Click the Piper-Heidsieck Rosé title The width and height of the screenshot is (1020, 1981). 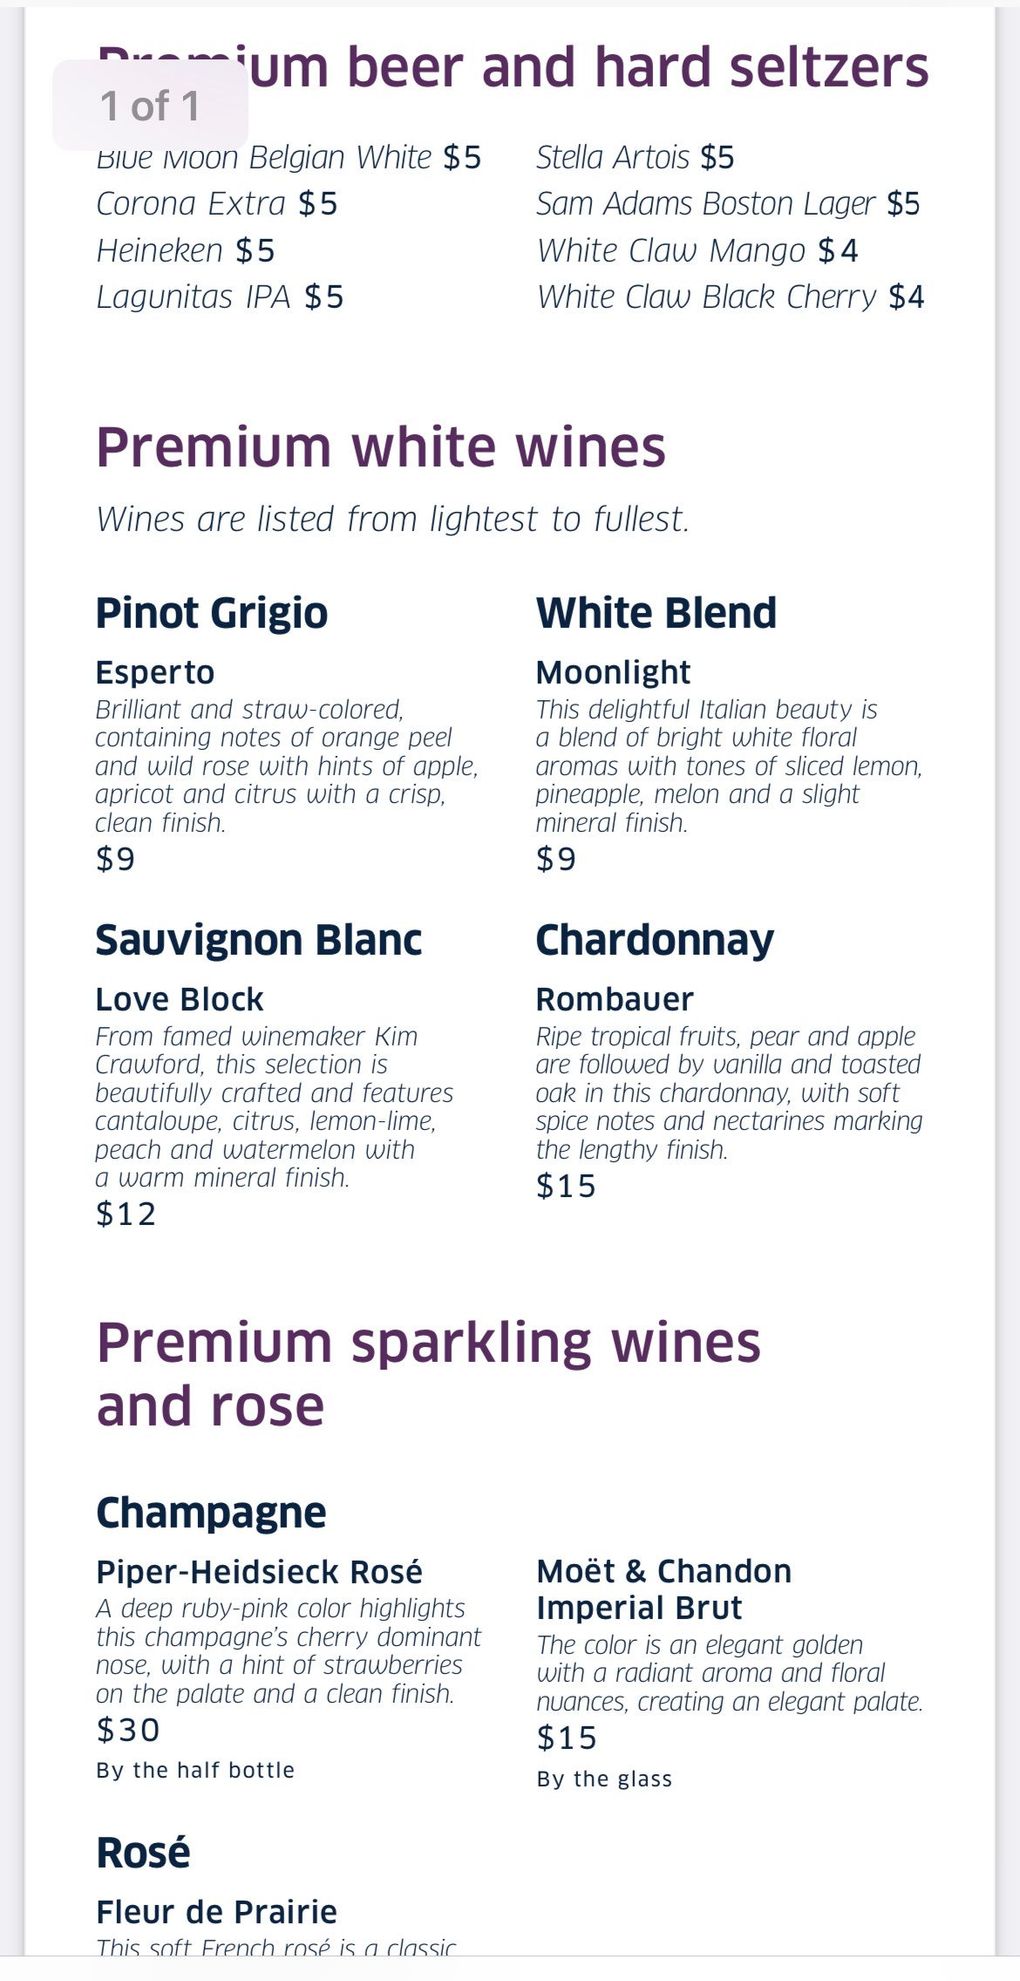point(259,1572)
